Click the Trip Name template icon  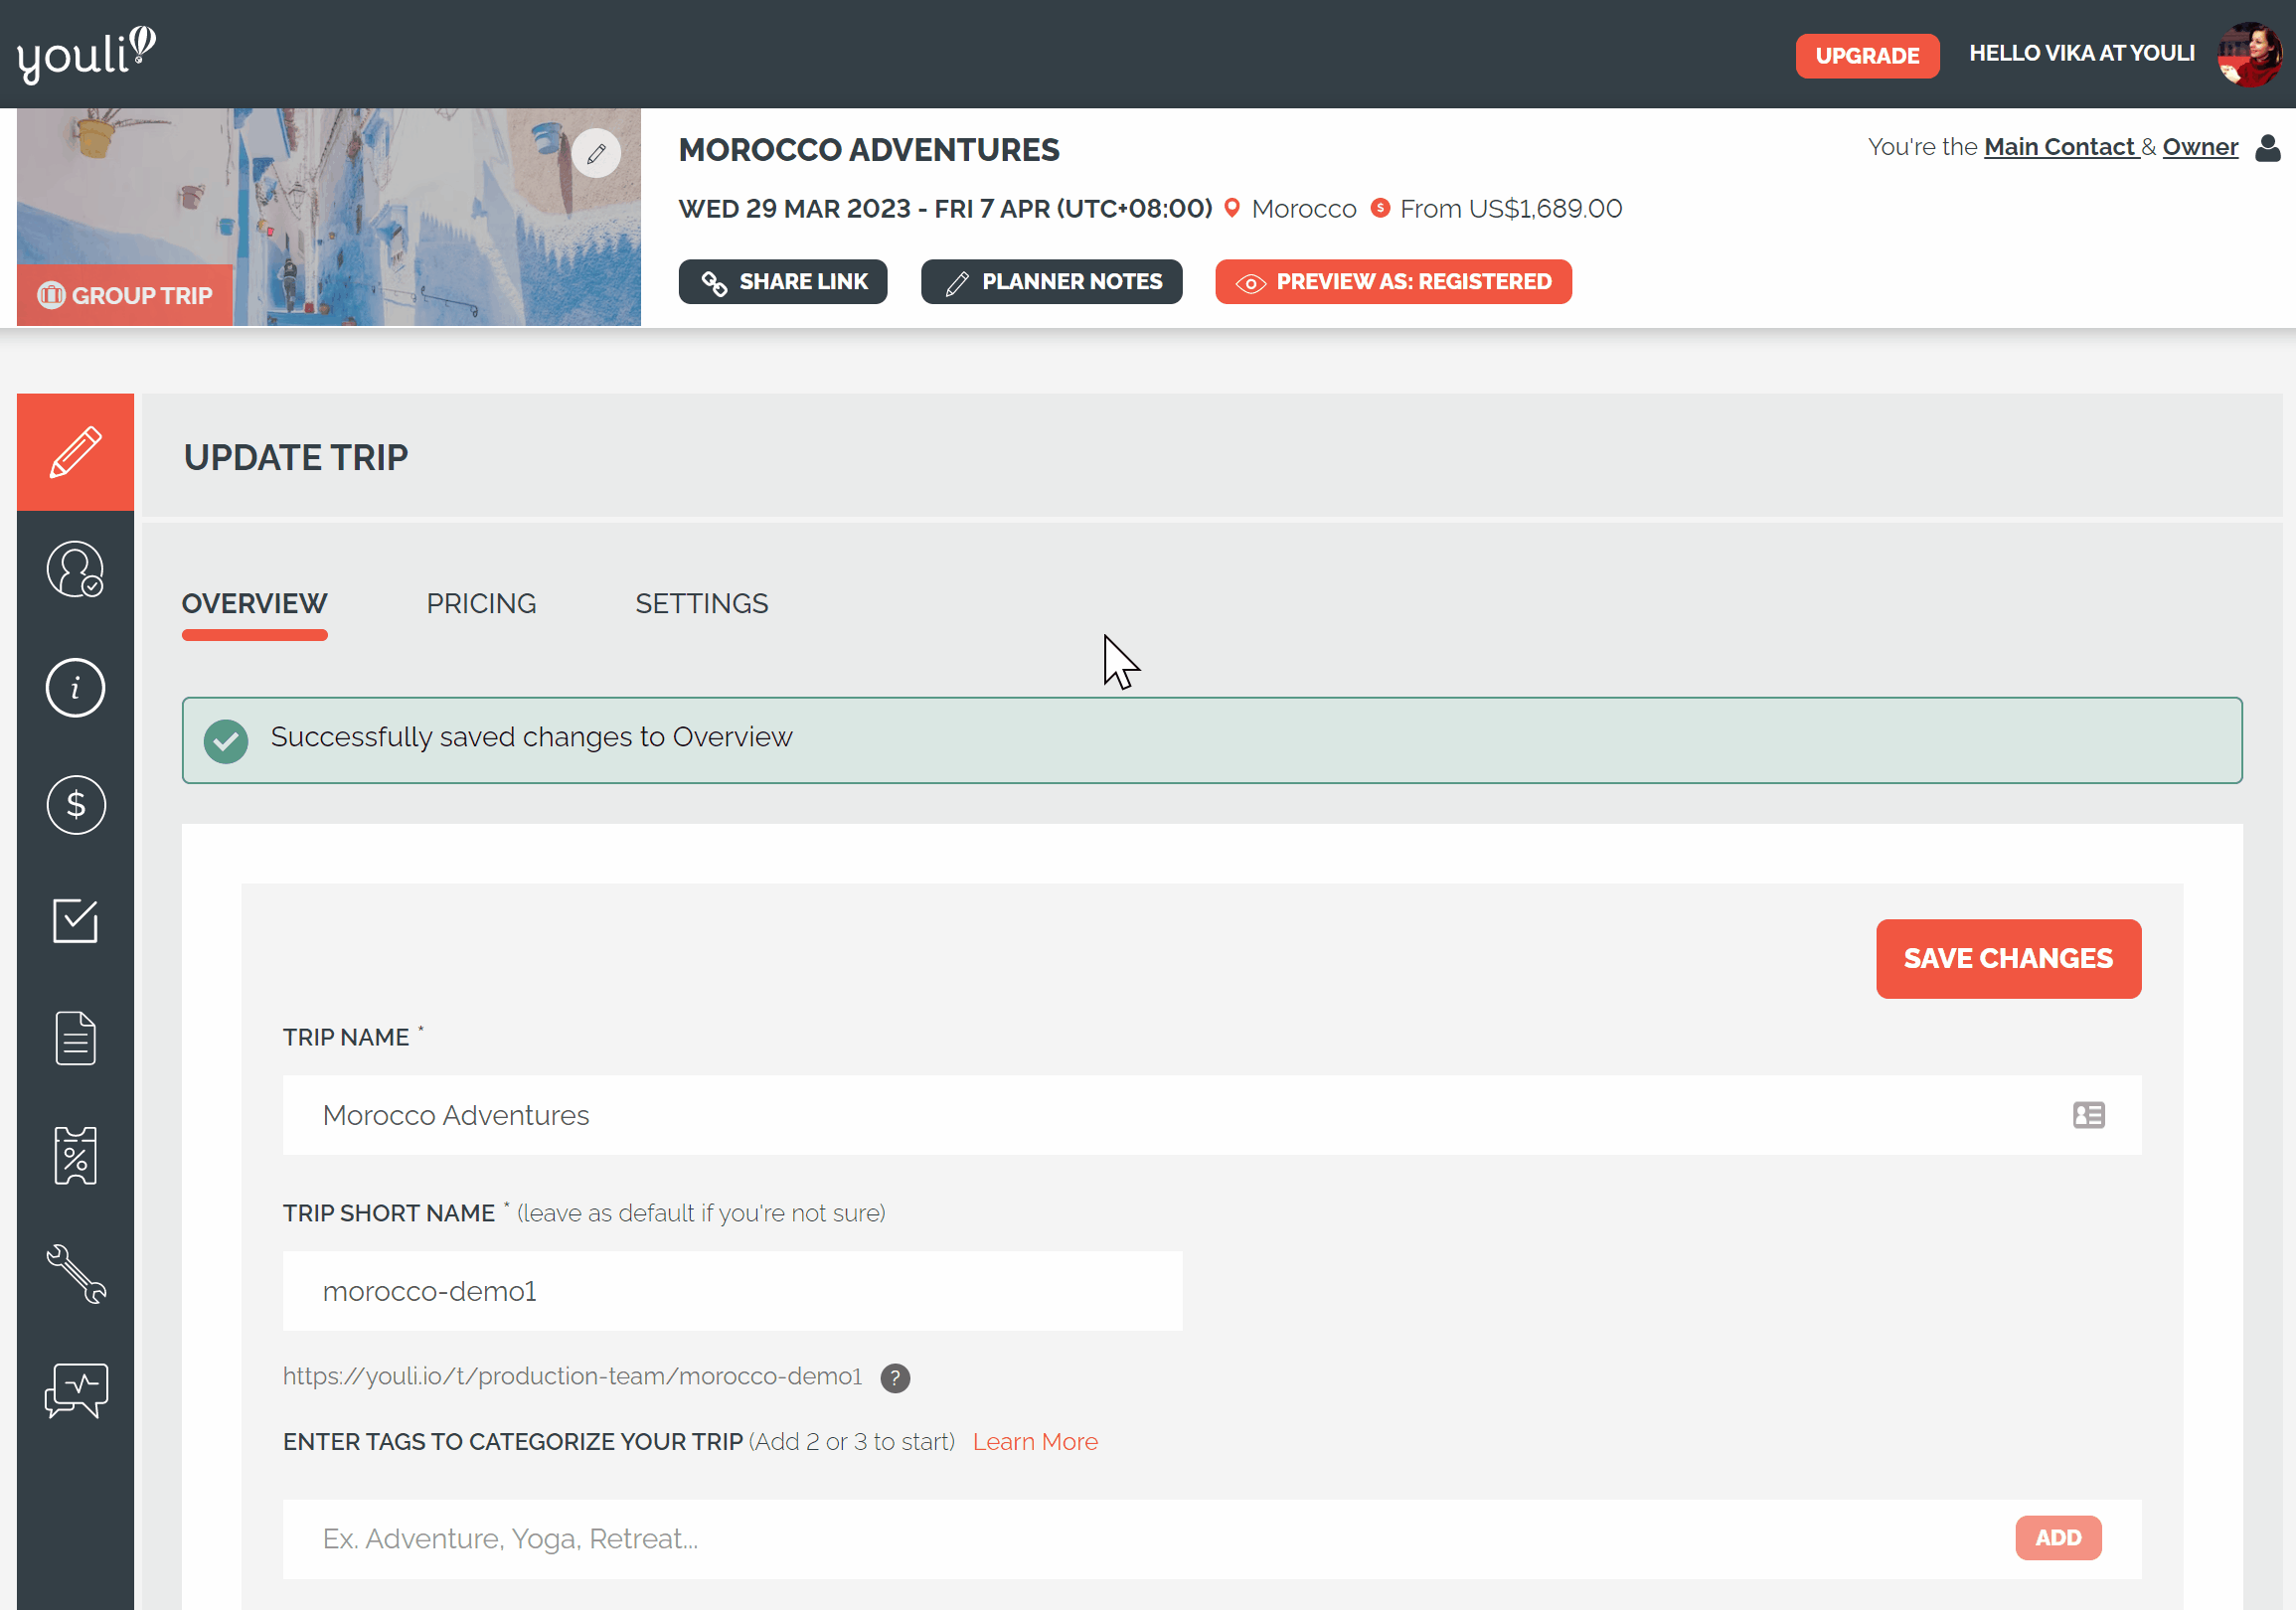(2088, 1115)
